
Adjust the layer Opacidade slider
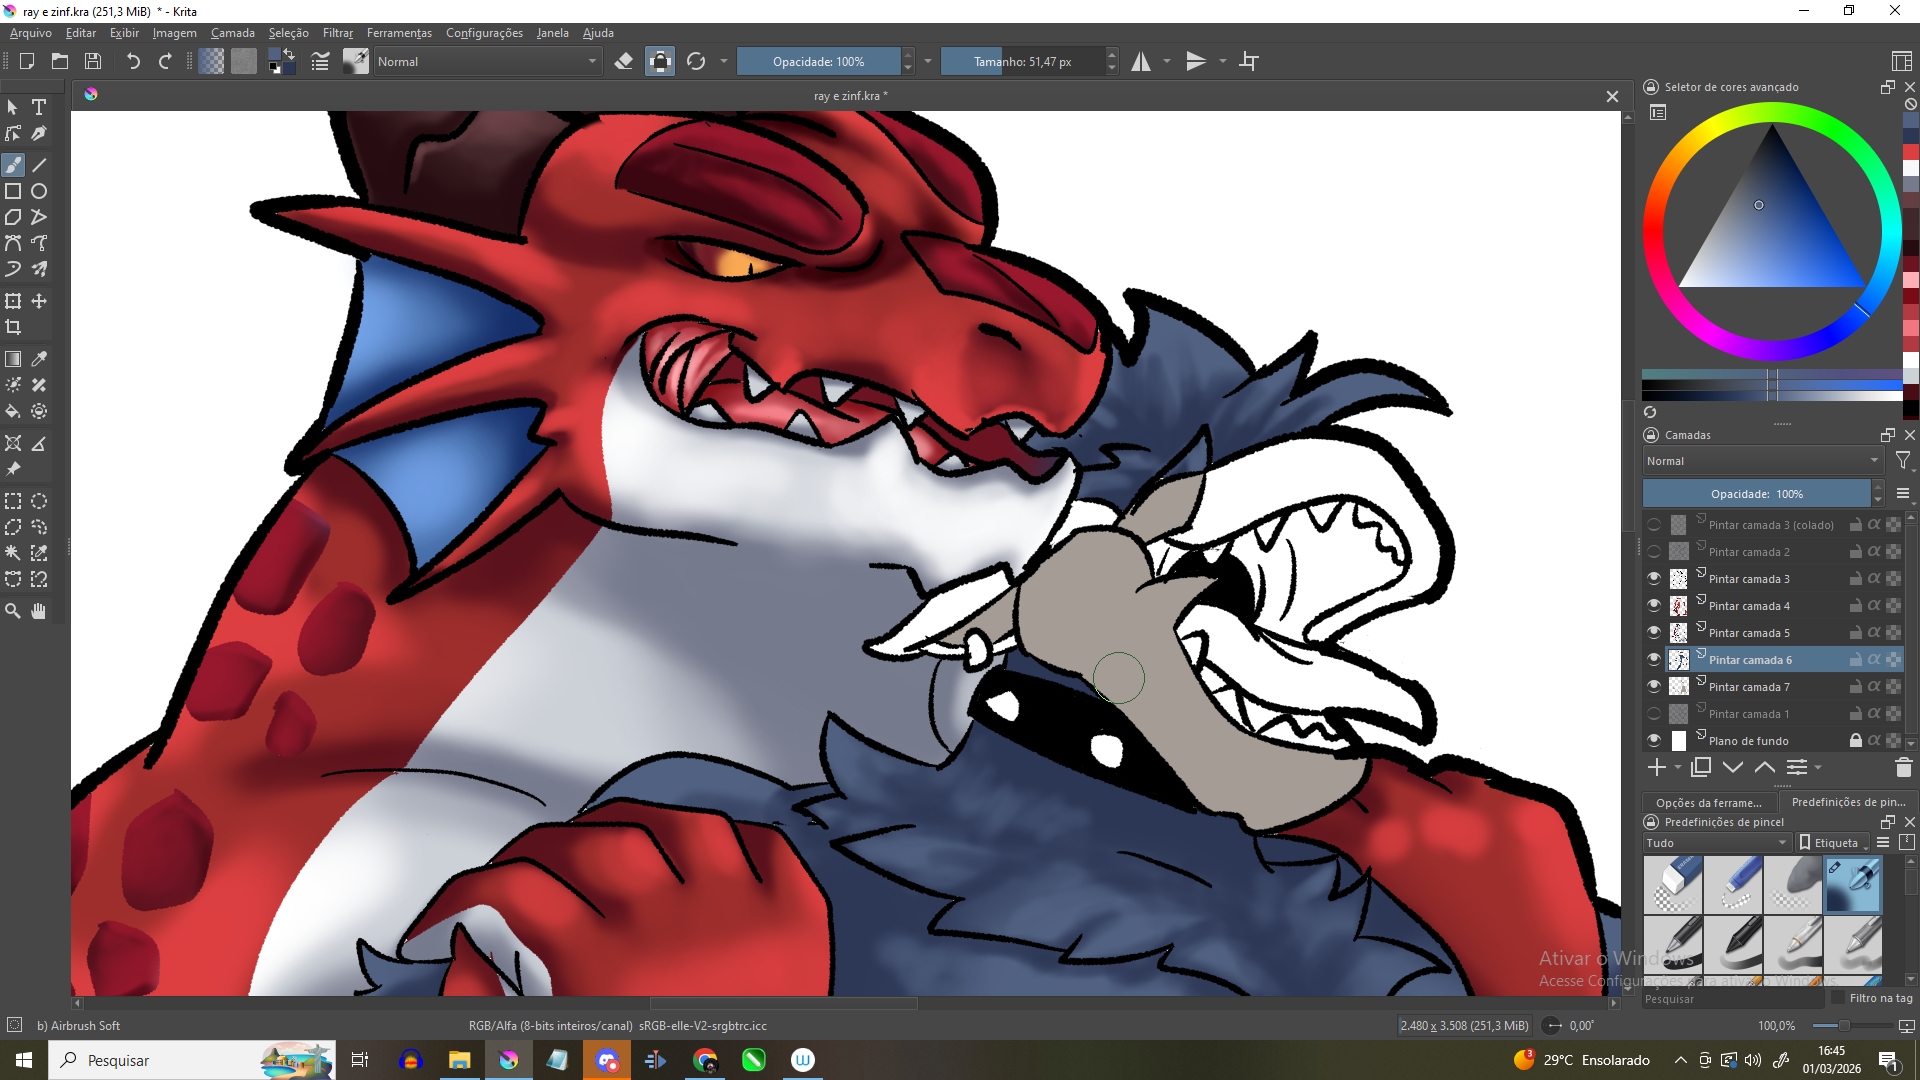tap(1756, 494)
